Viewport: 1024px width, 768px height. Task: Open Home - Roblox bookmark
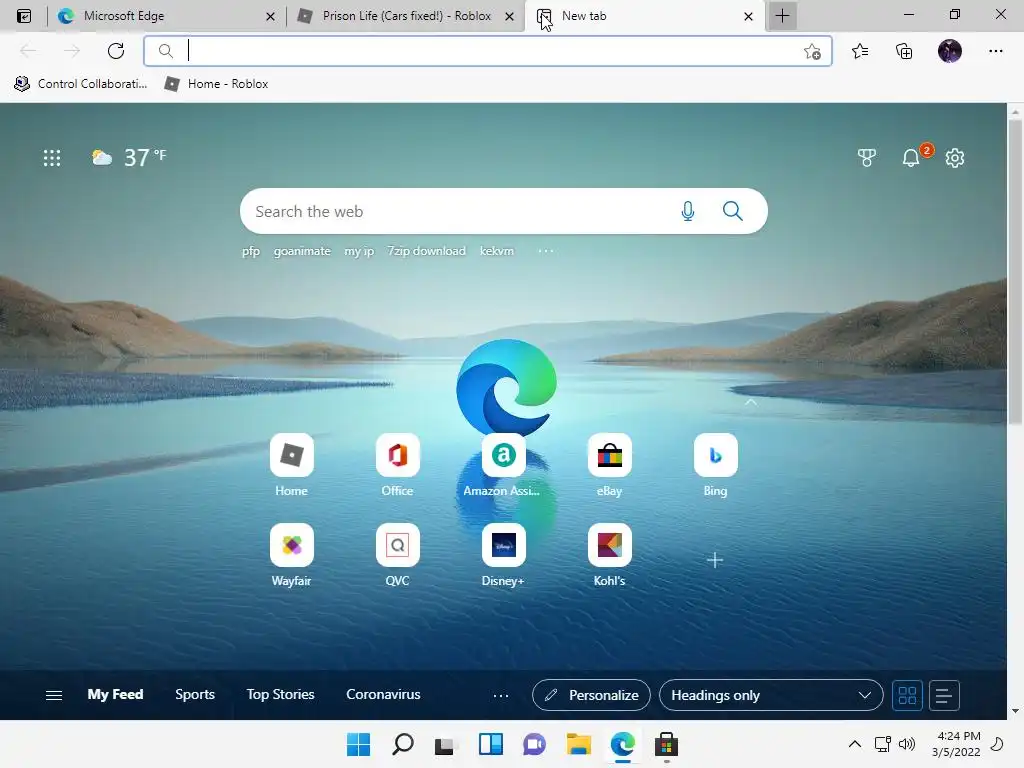(216, 84)
